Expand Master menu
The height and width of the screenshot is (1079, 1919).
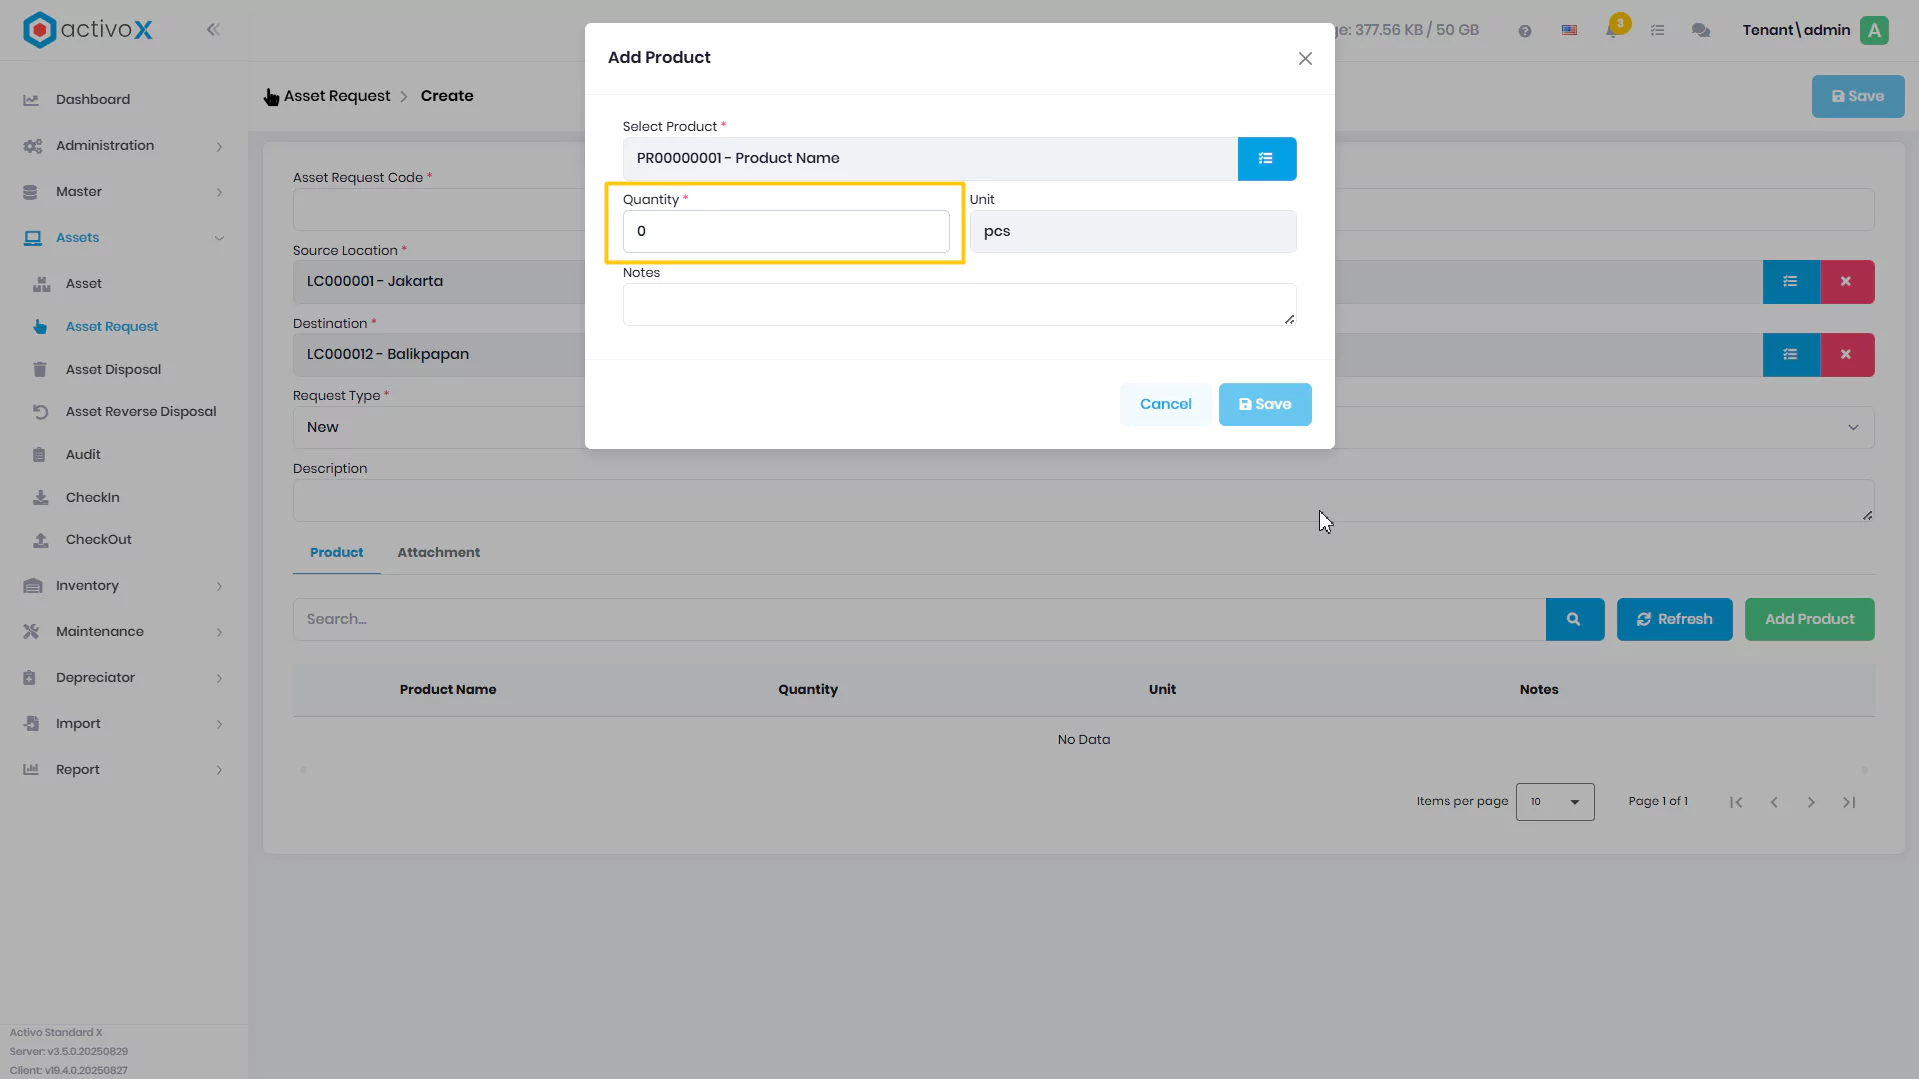[123, 192]
